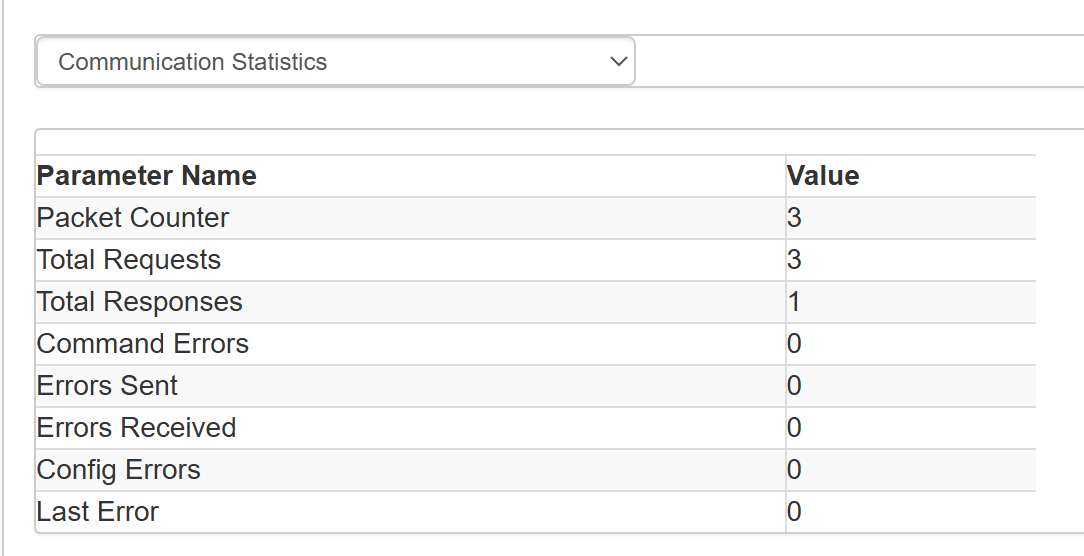Image resolution: width=1084 pixels, height=556 pixels.
Task: Click the Errors Received value
Action: pyautogui.click(x=794, y=428)
